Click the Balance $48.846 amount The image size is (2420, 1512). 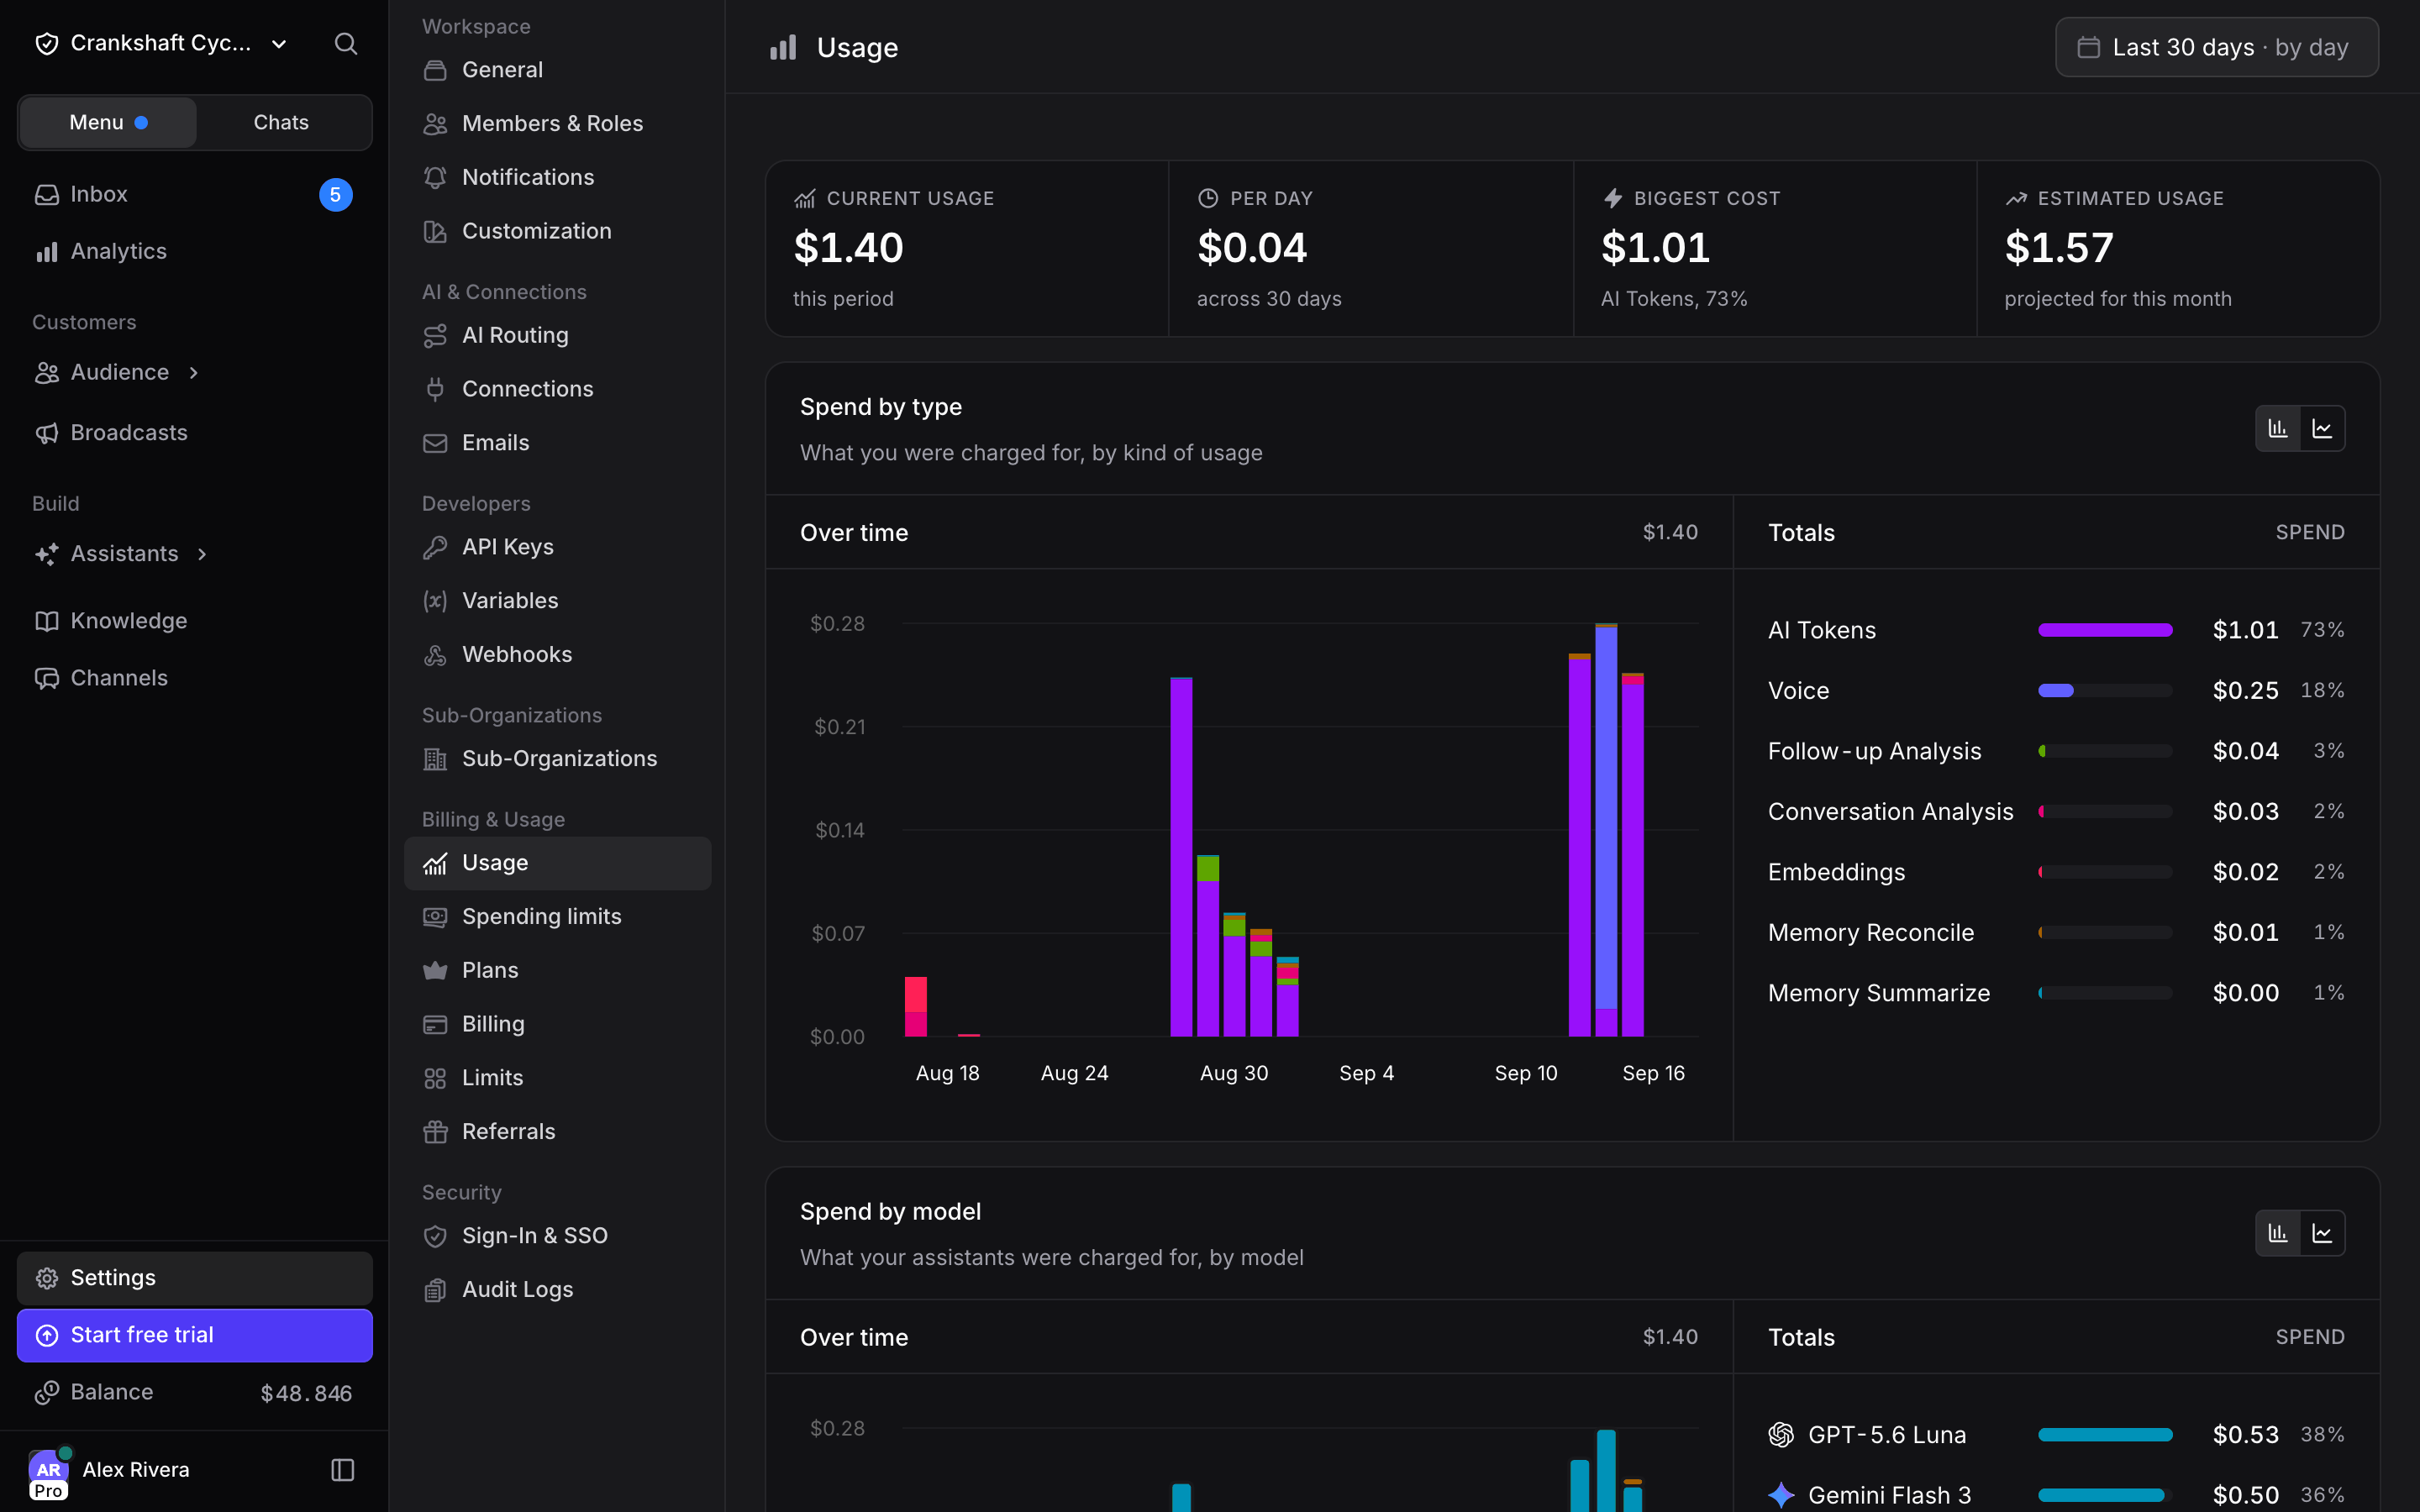pyautogui.click(x=306, y=1393)
